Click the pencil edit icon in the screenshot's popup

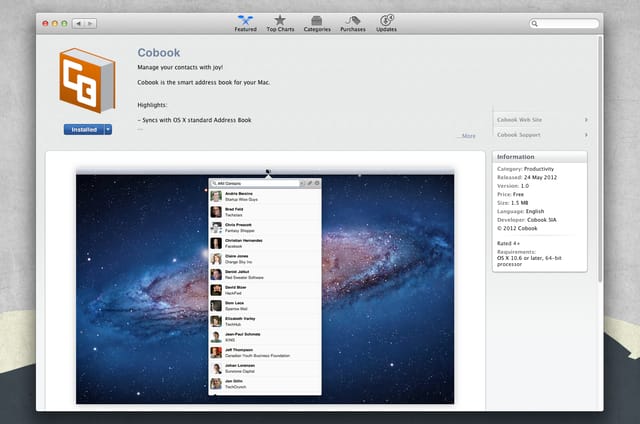pyautogui.click(x=309, y=183)
